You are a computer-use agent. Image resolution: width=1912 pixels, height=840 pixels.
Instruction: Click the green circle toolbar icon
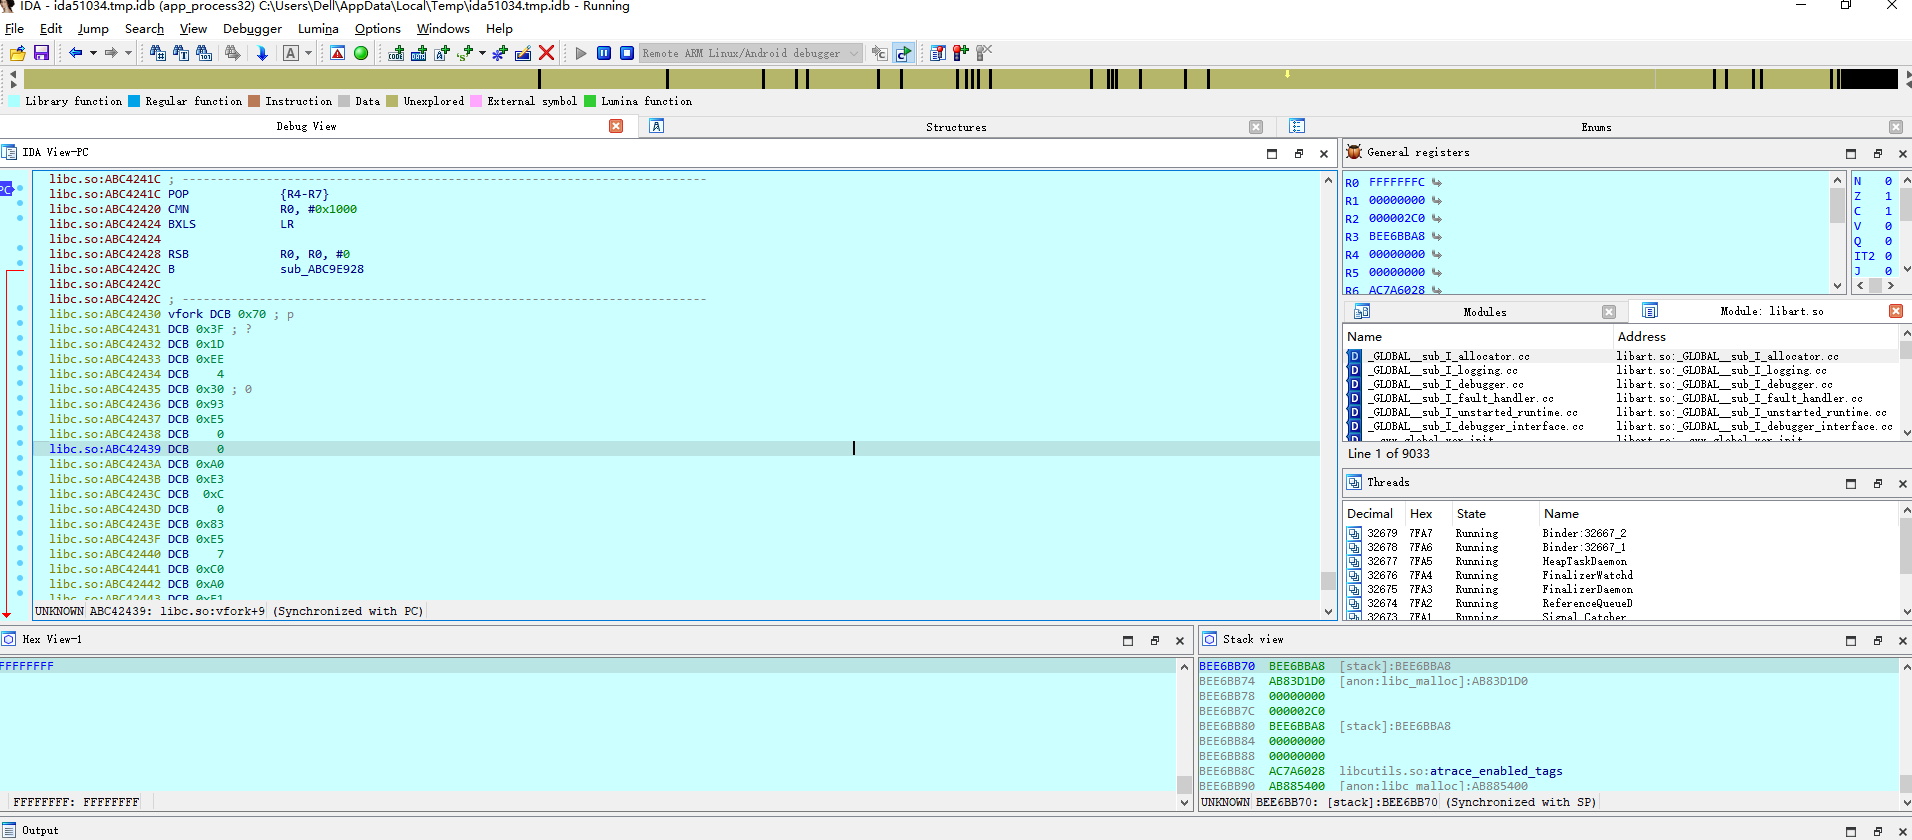[x=361, y=53]
